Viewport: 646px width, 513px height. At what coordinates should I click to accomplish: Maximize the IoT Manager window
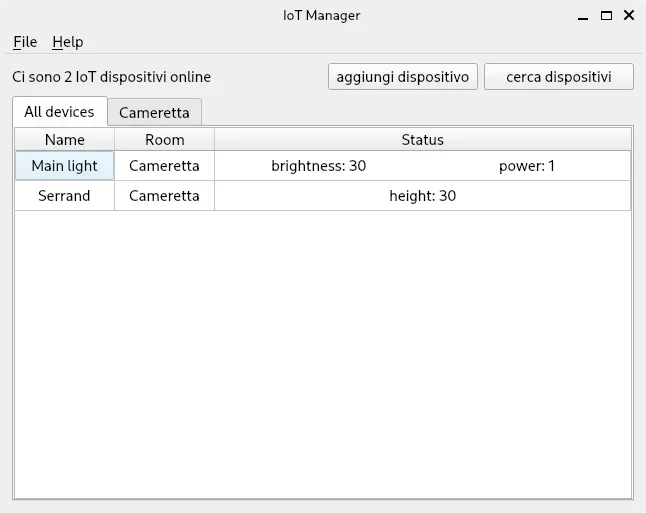pos(606,16)
